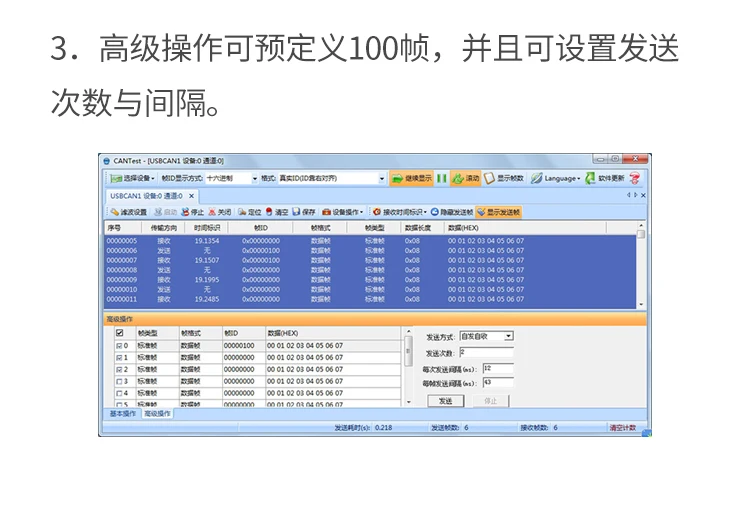Viewport: 750px width, 513px height.
Task: Click the tab strip scroll-right arrow
Action: click(636, 195)
